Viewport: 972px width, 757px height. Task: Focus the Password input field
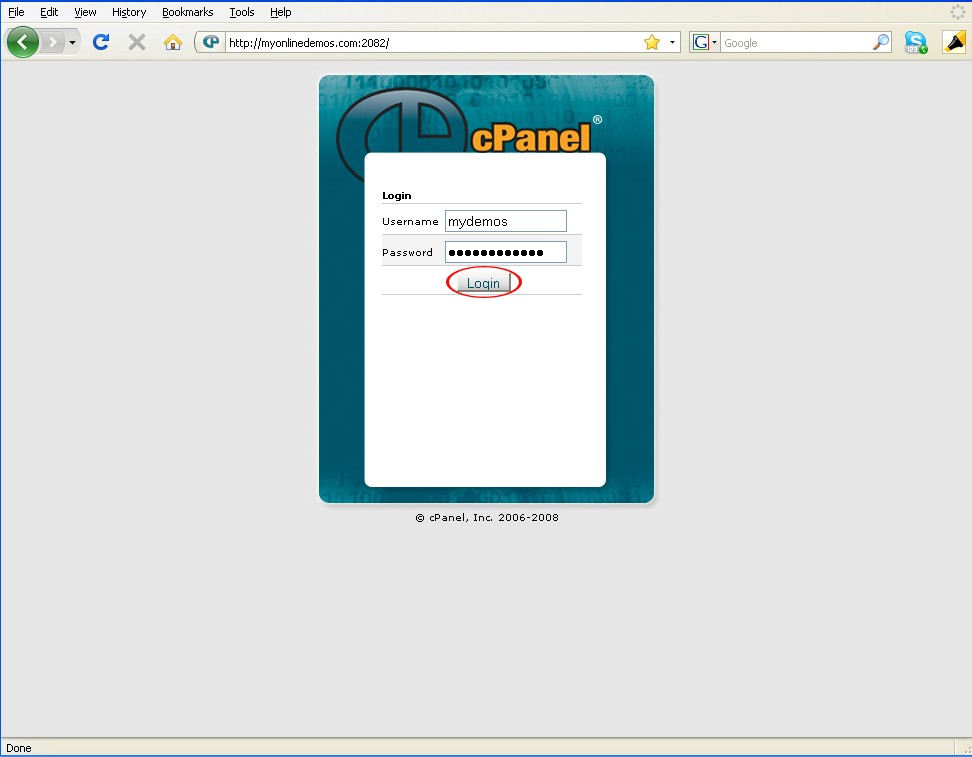coord(506,252)
